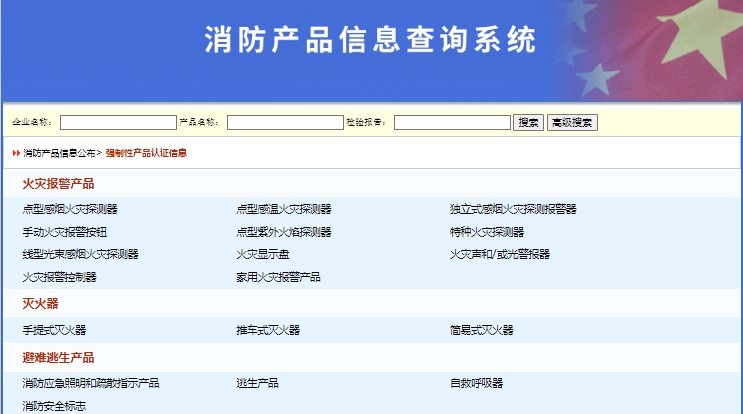This screenshot has width=743, height=414.
Task: Open 点型感烟火灾探测器 link
Action: point(70,209)
